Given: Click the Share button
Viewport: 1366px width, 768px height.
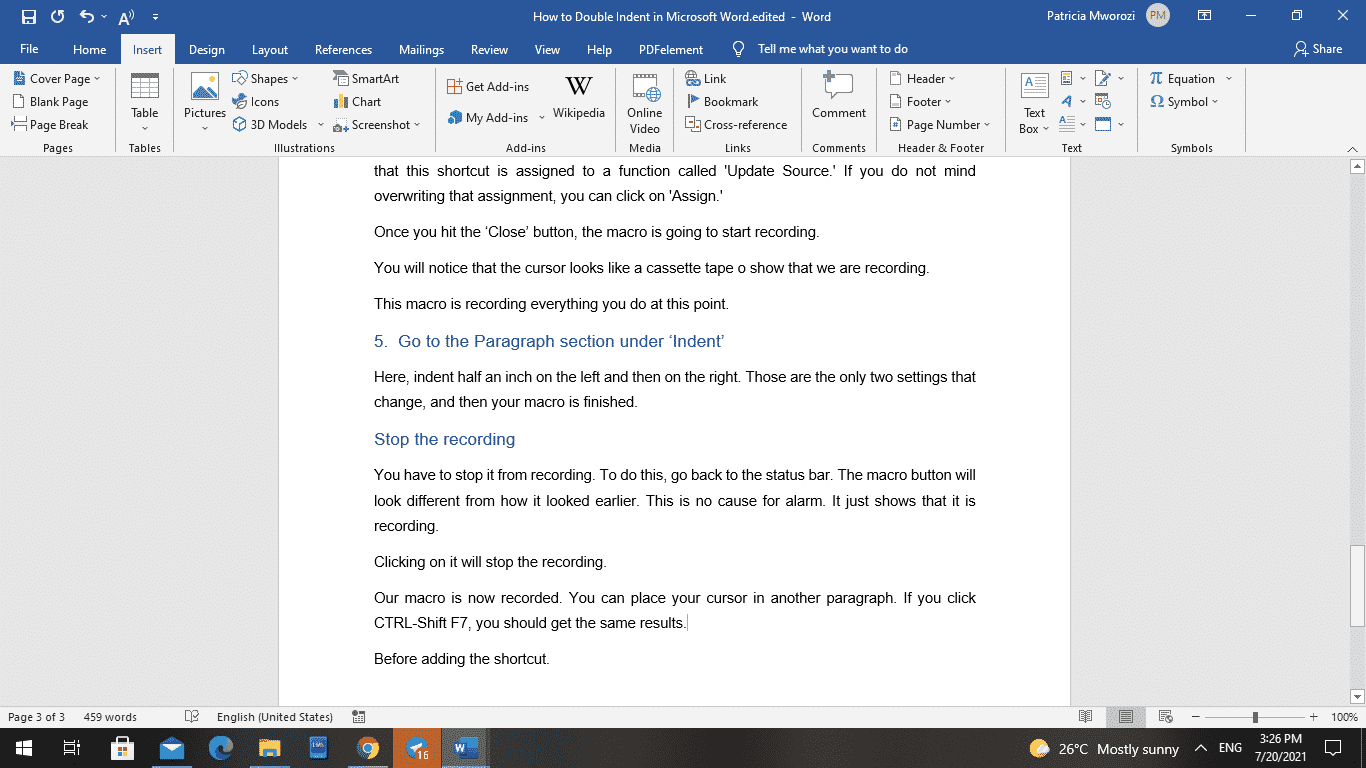Looking at the screenshot, I should pos(1318,49).
